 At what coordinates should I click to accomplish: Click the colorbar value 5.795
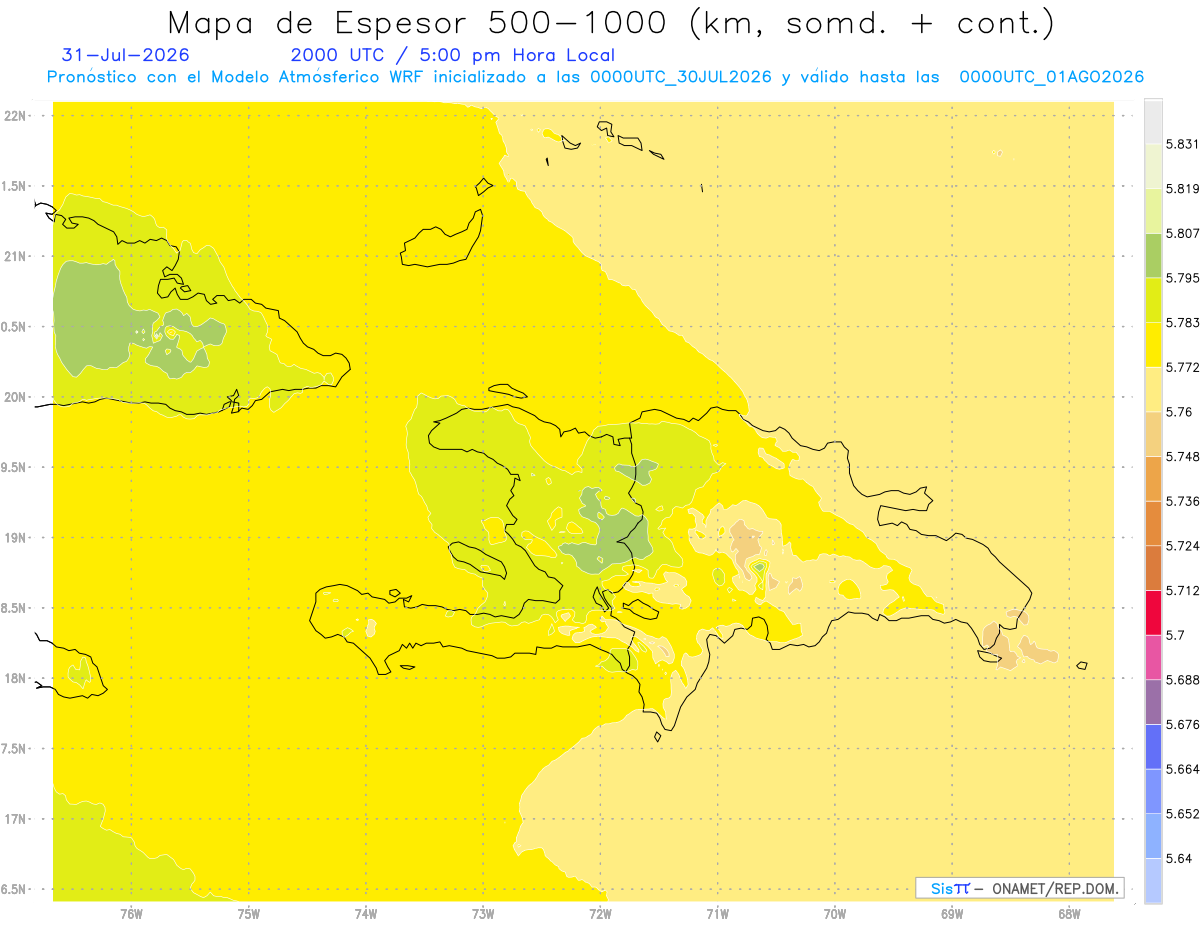tap(1182, 278)
